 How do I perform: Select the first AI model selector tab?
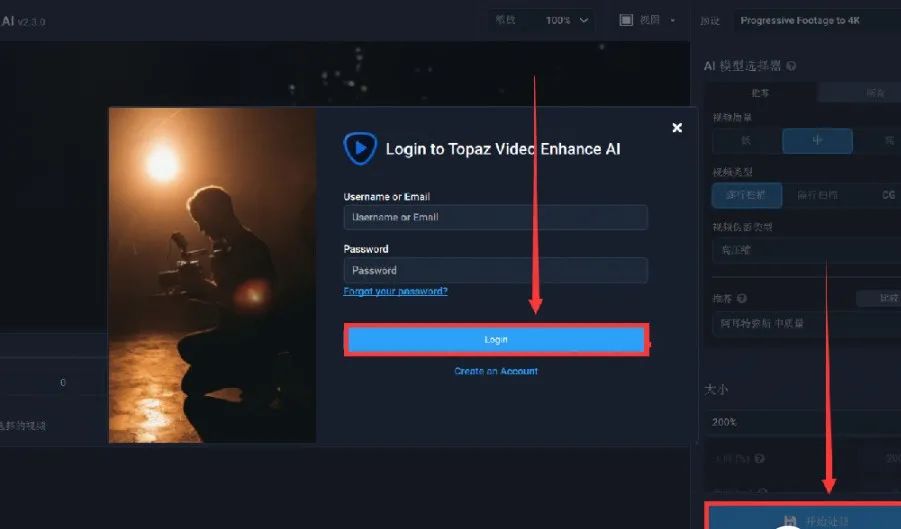pyautogui.click(x=761, y=92)
